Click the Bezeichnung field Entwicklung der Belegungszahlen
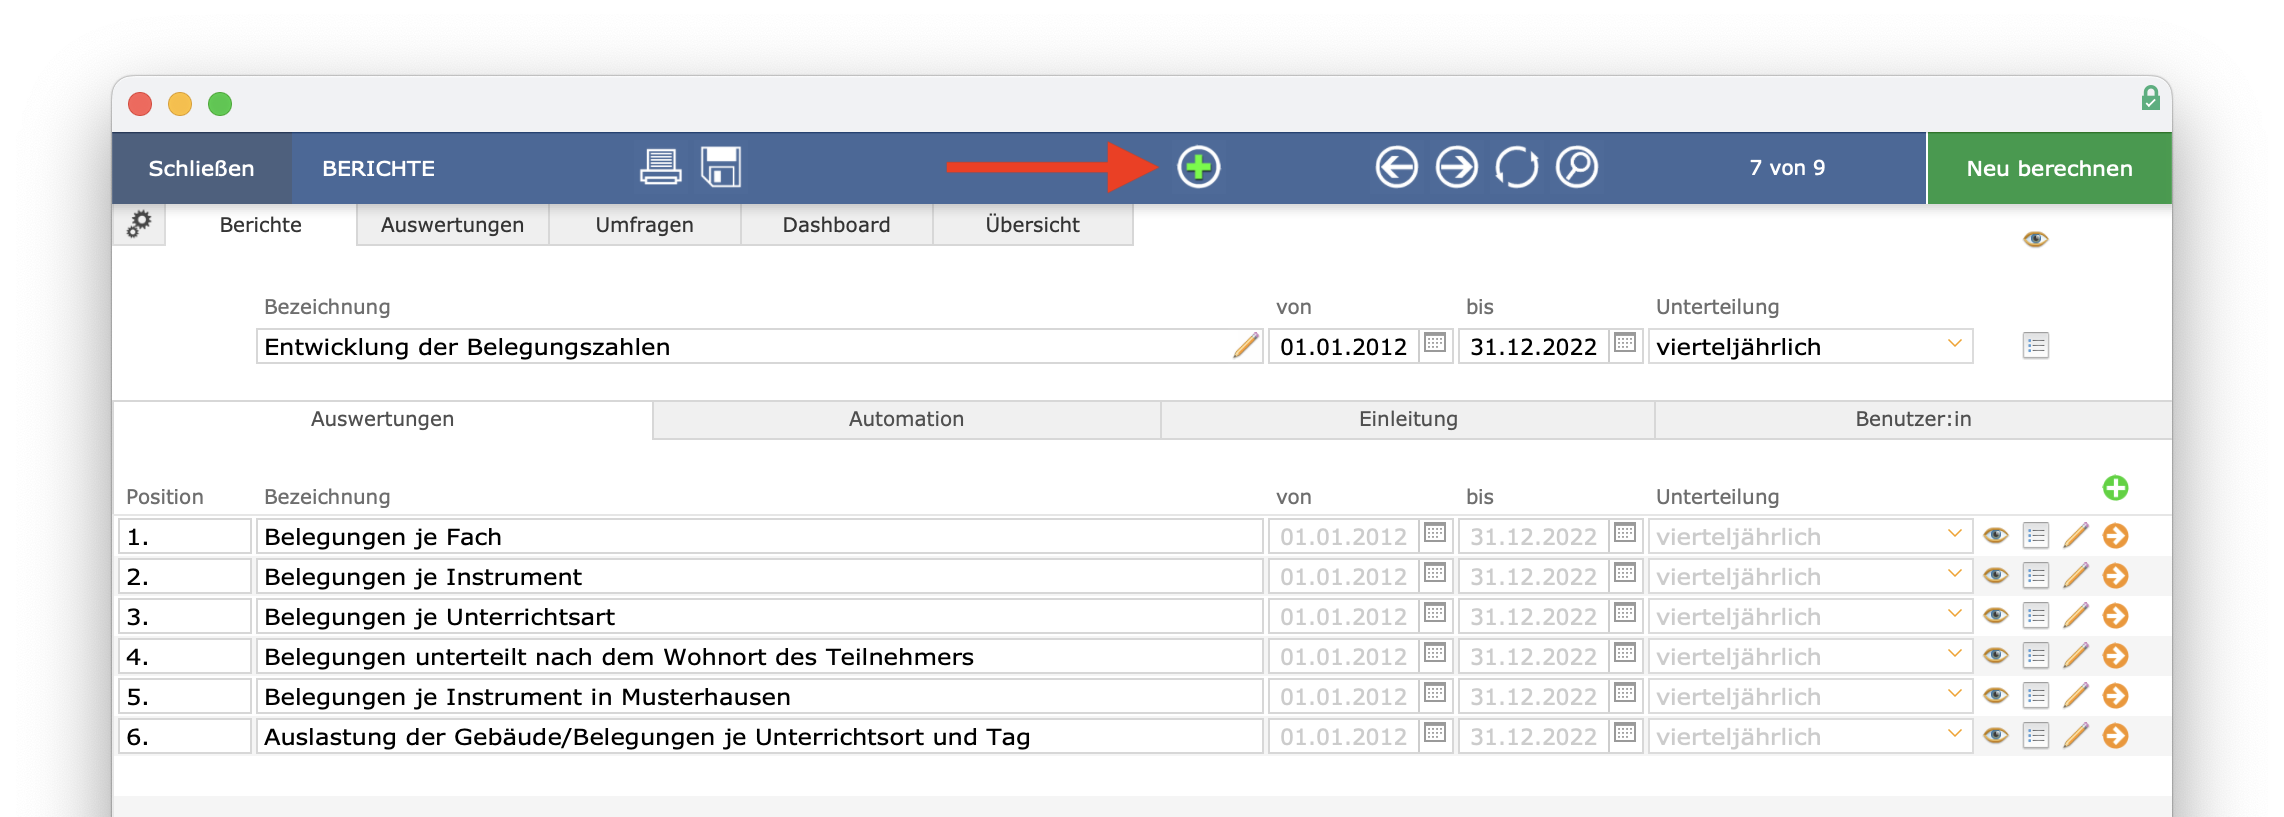The height and width of the screenshot is (817, 2284). 759,346
